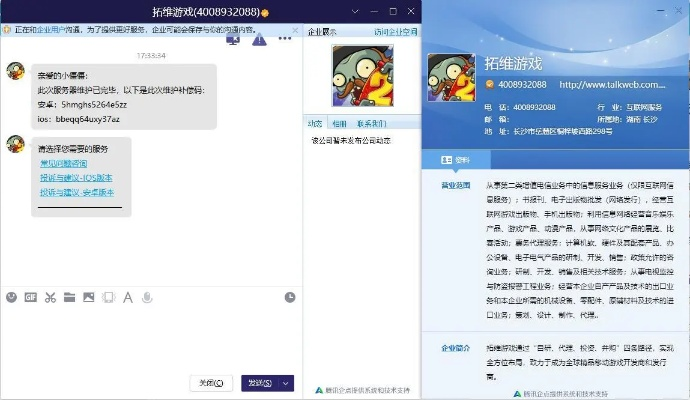The height and width of the screenshot is (400, 690).
Task: Open the emoji picker
Action: point(12,297)
